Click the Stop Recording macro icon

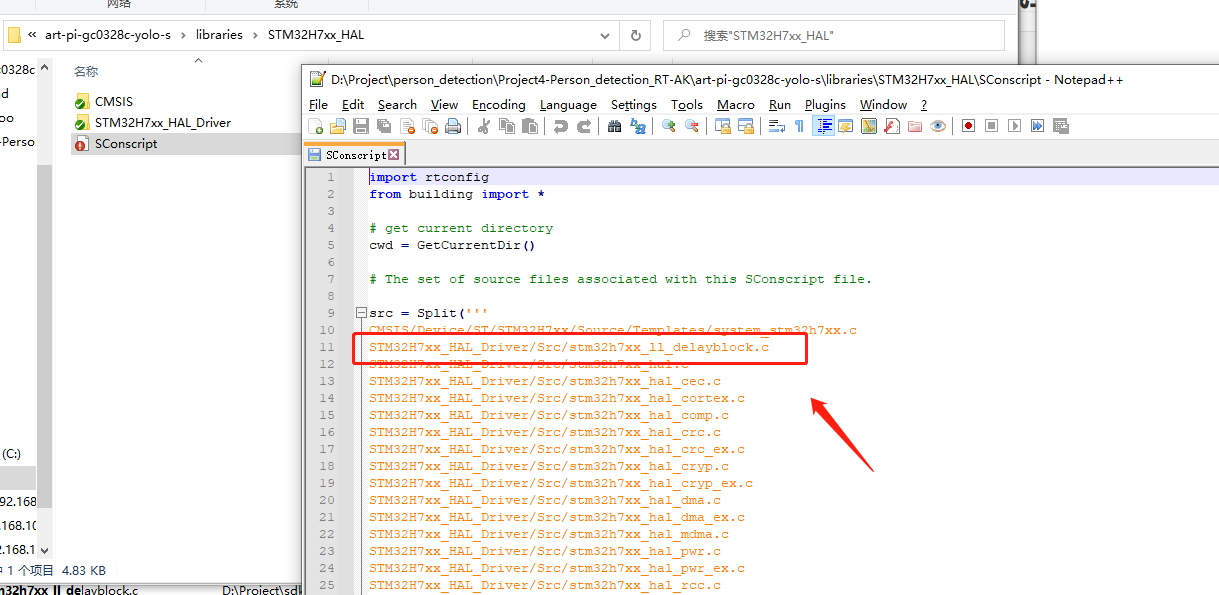tap(991, 126)
